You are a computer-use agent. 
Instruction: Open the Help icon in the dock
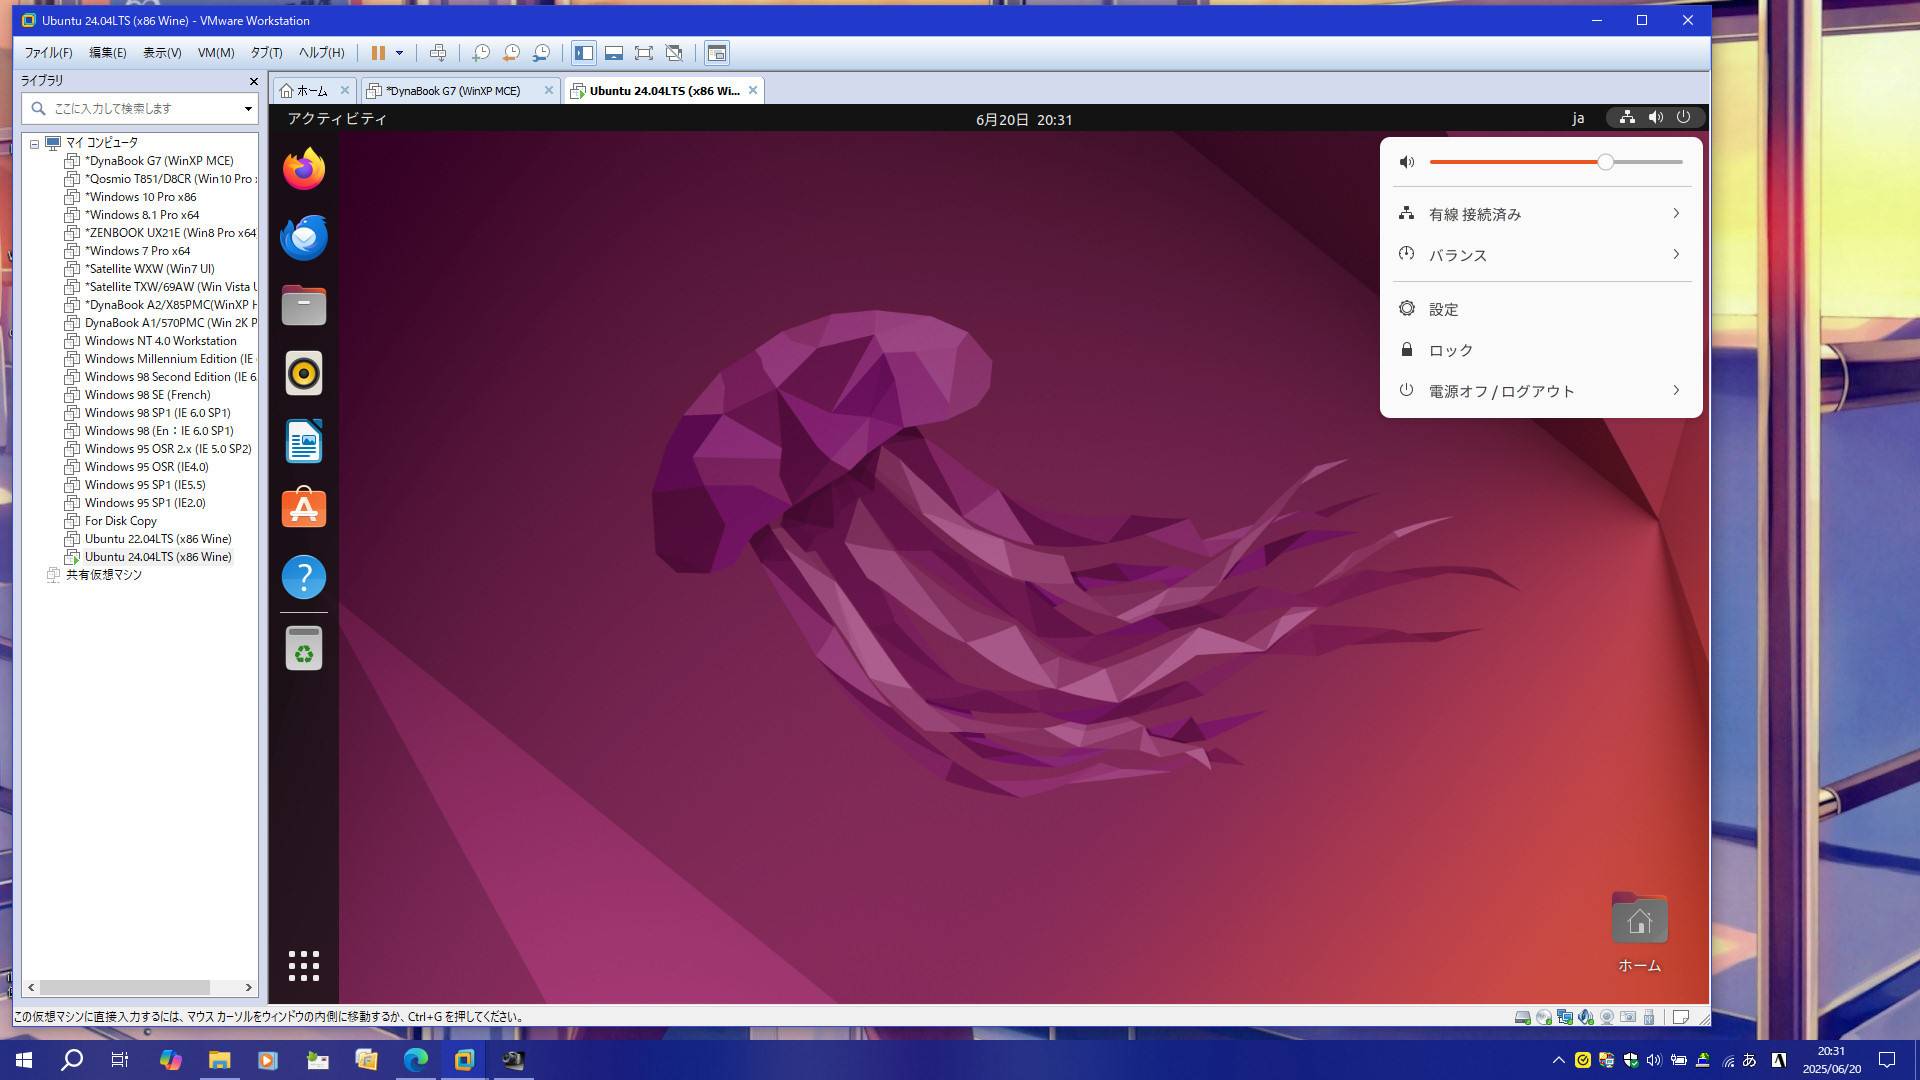(304, 577)
